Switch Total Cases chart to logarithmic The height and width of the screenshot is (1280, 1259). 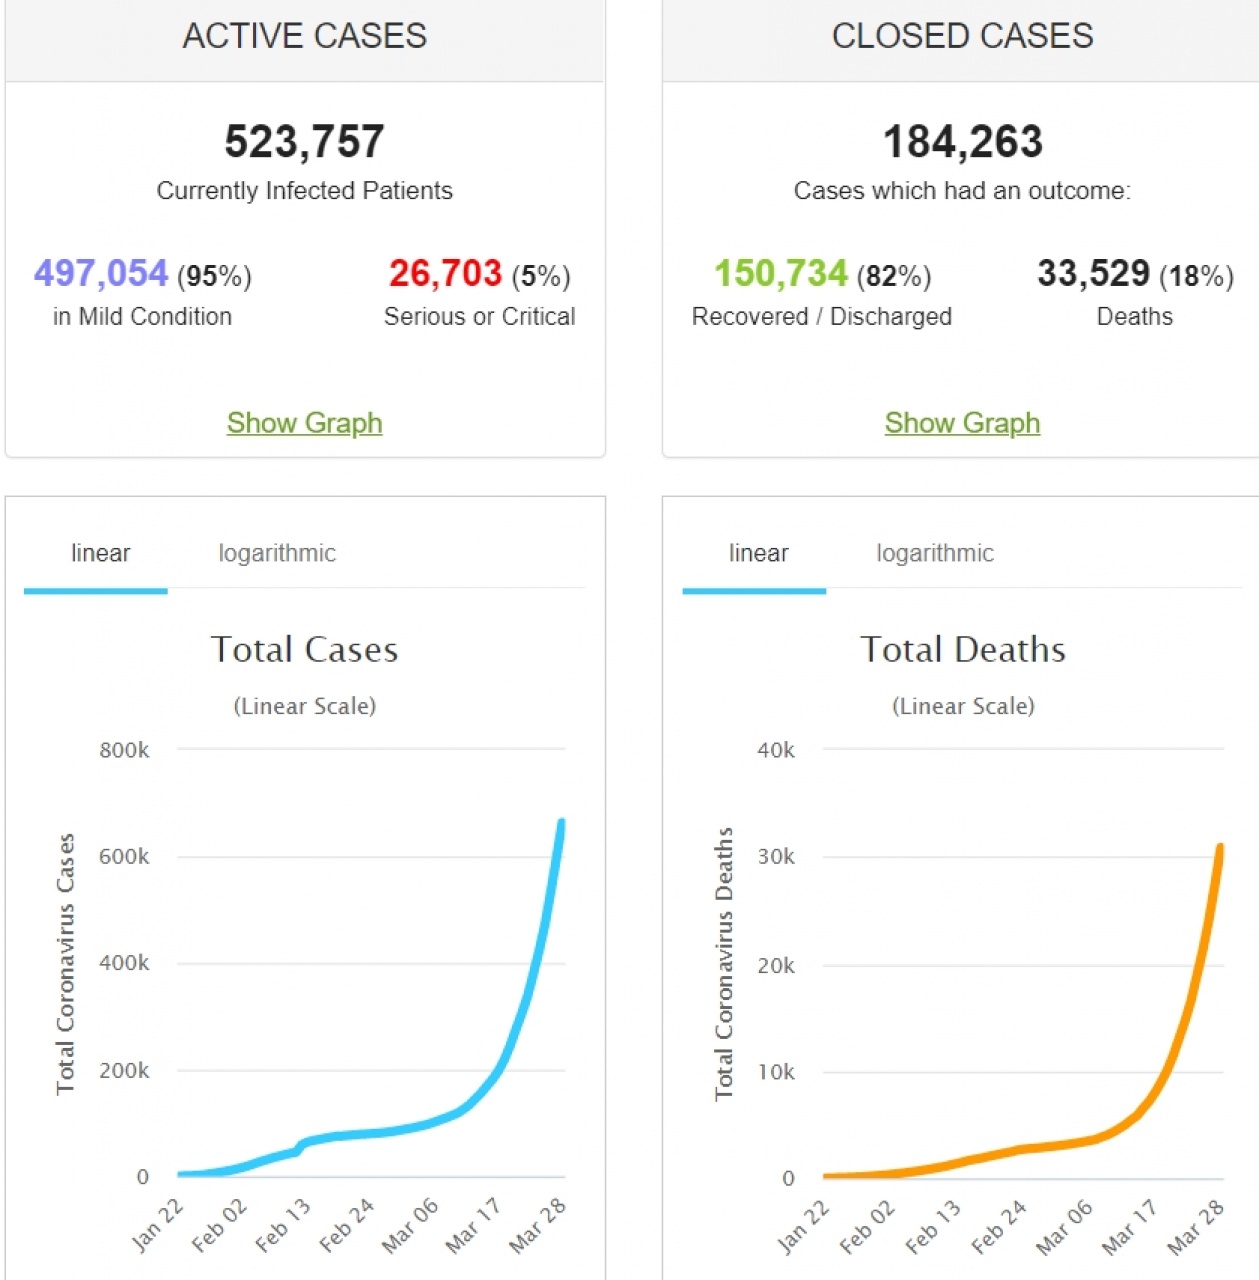coord(277,553)
